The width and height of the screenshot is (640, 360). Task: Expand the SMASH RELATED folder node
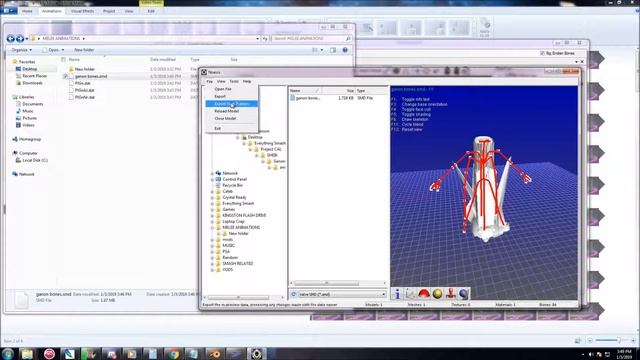212,264
